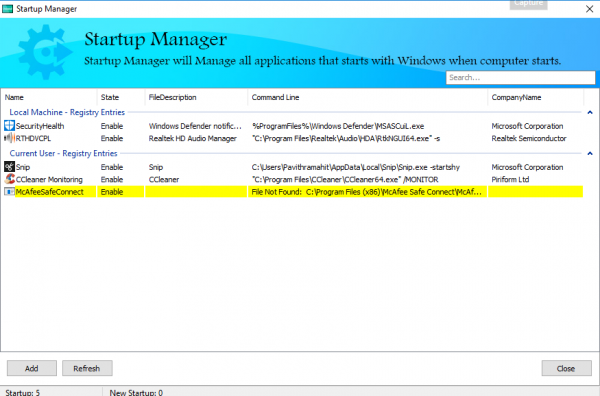Click the RTHDVCPL speaker icon
This screenshot has width=600, height=396.
point(9,138)
